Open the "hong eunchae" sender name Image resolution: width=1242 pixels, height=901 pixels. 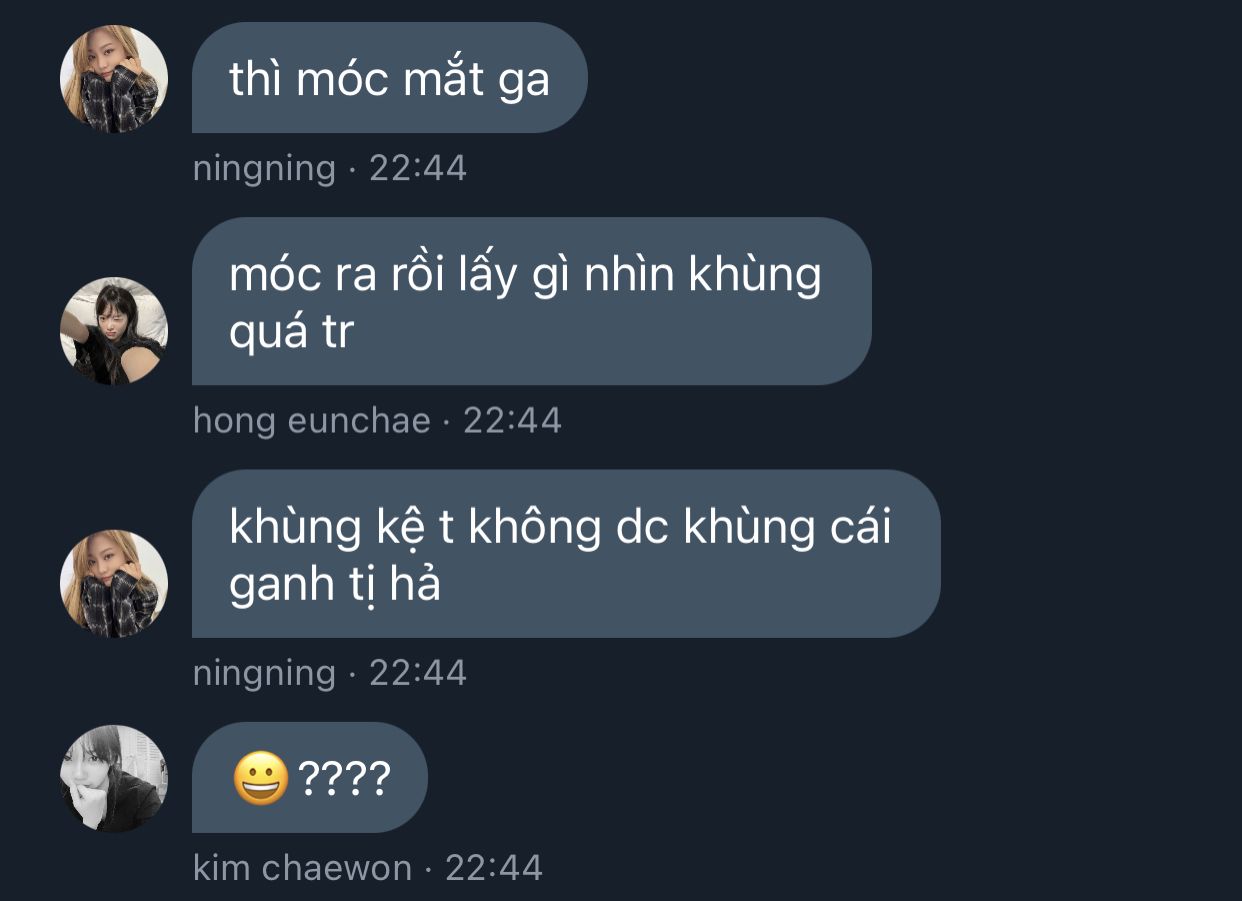click(x=312, y=420)
